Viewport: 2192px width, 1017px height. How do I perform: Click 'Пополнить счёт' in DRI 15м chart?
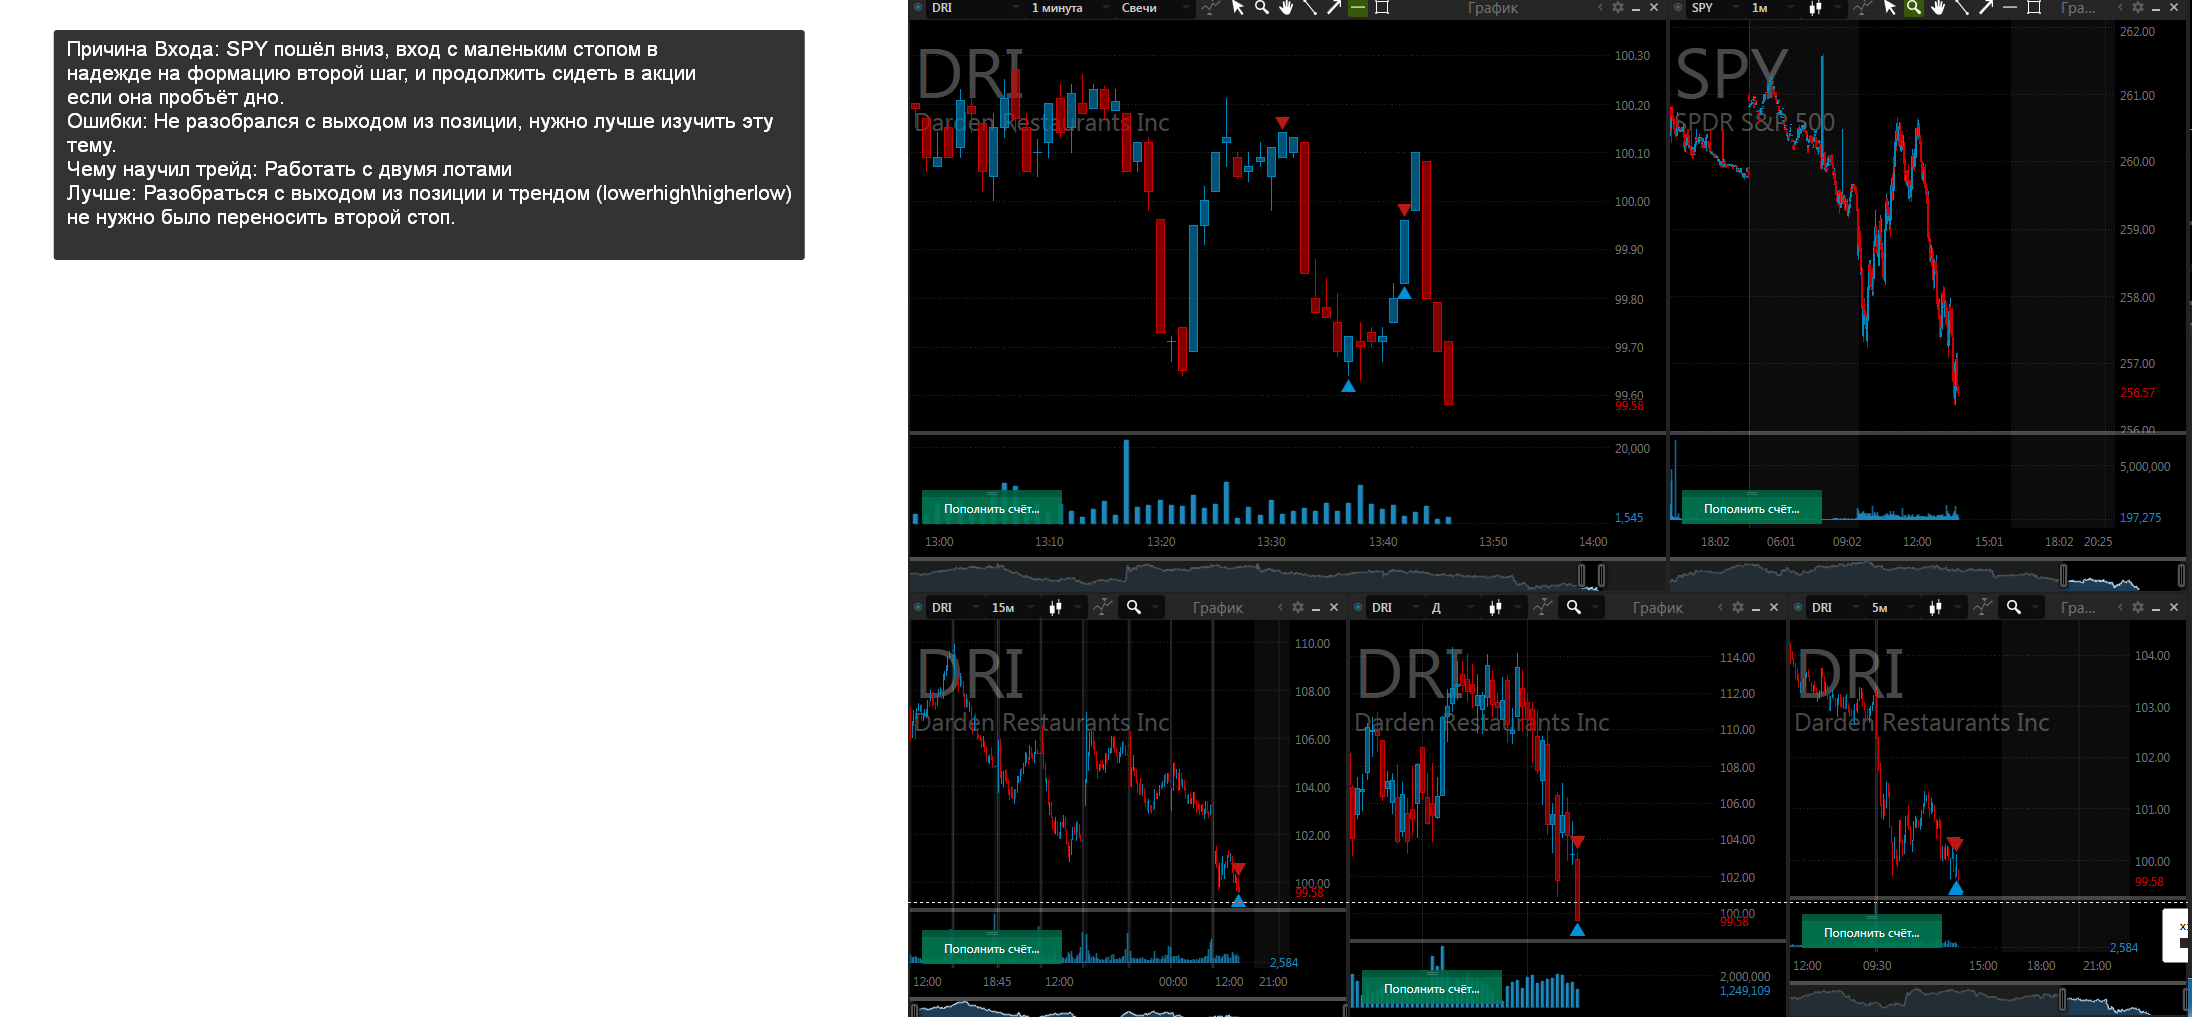[x=992, y=948]
